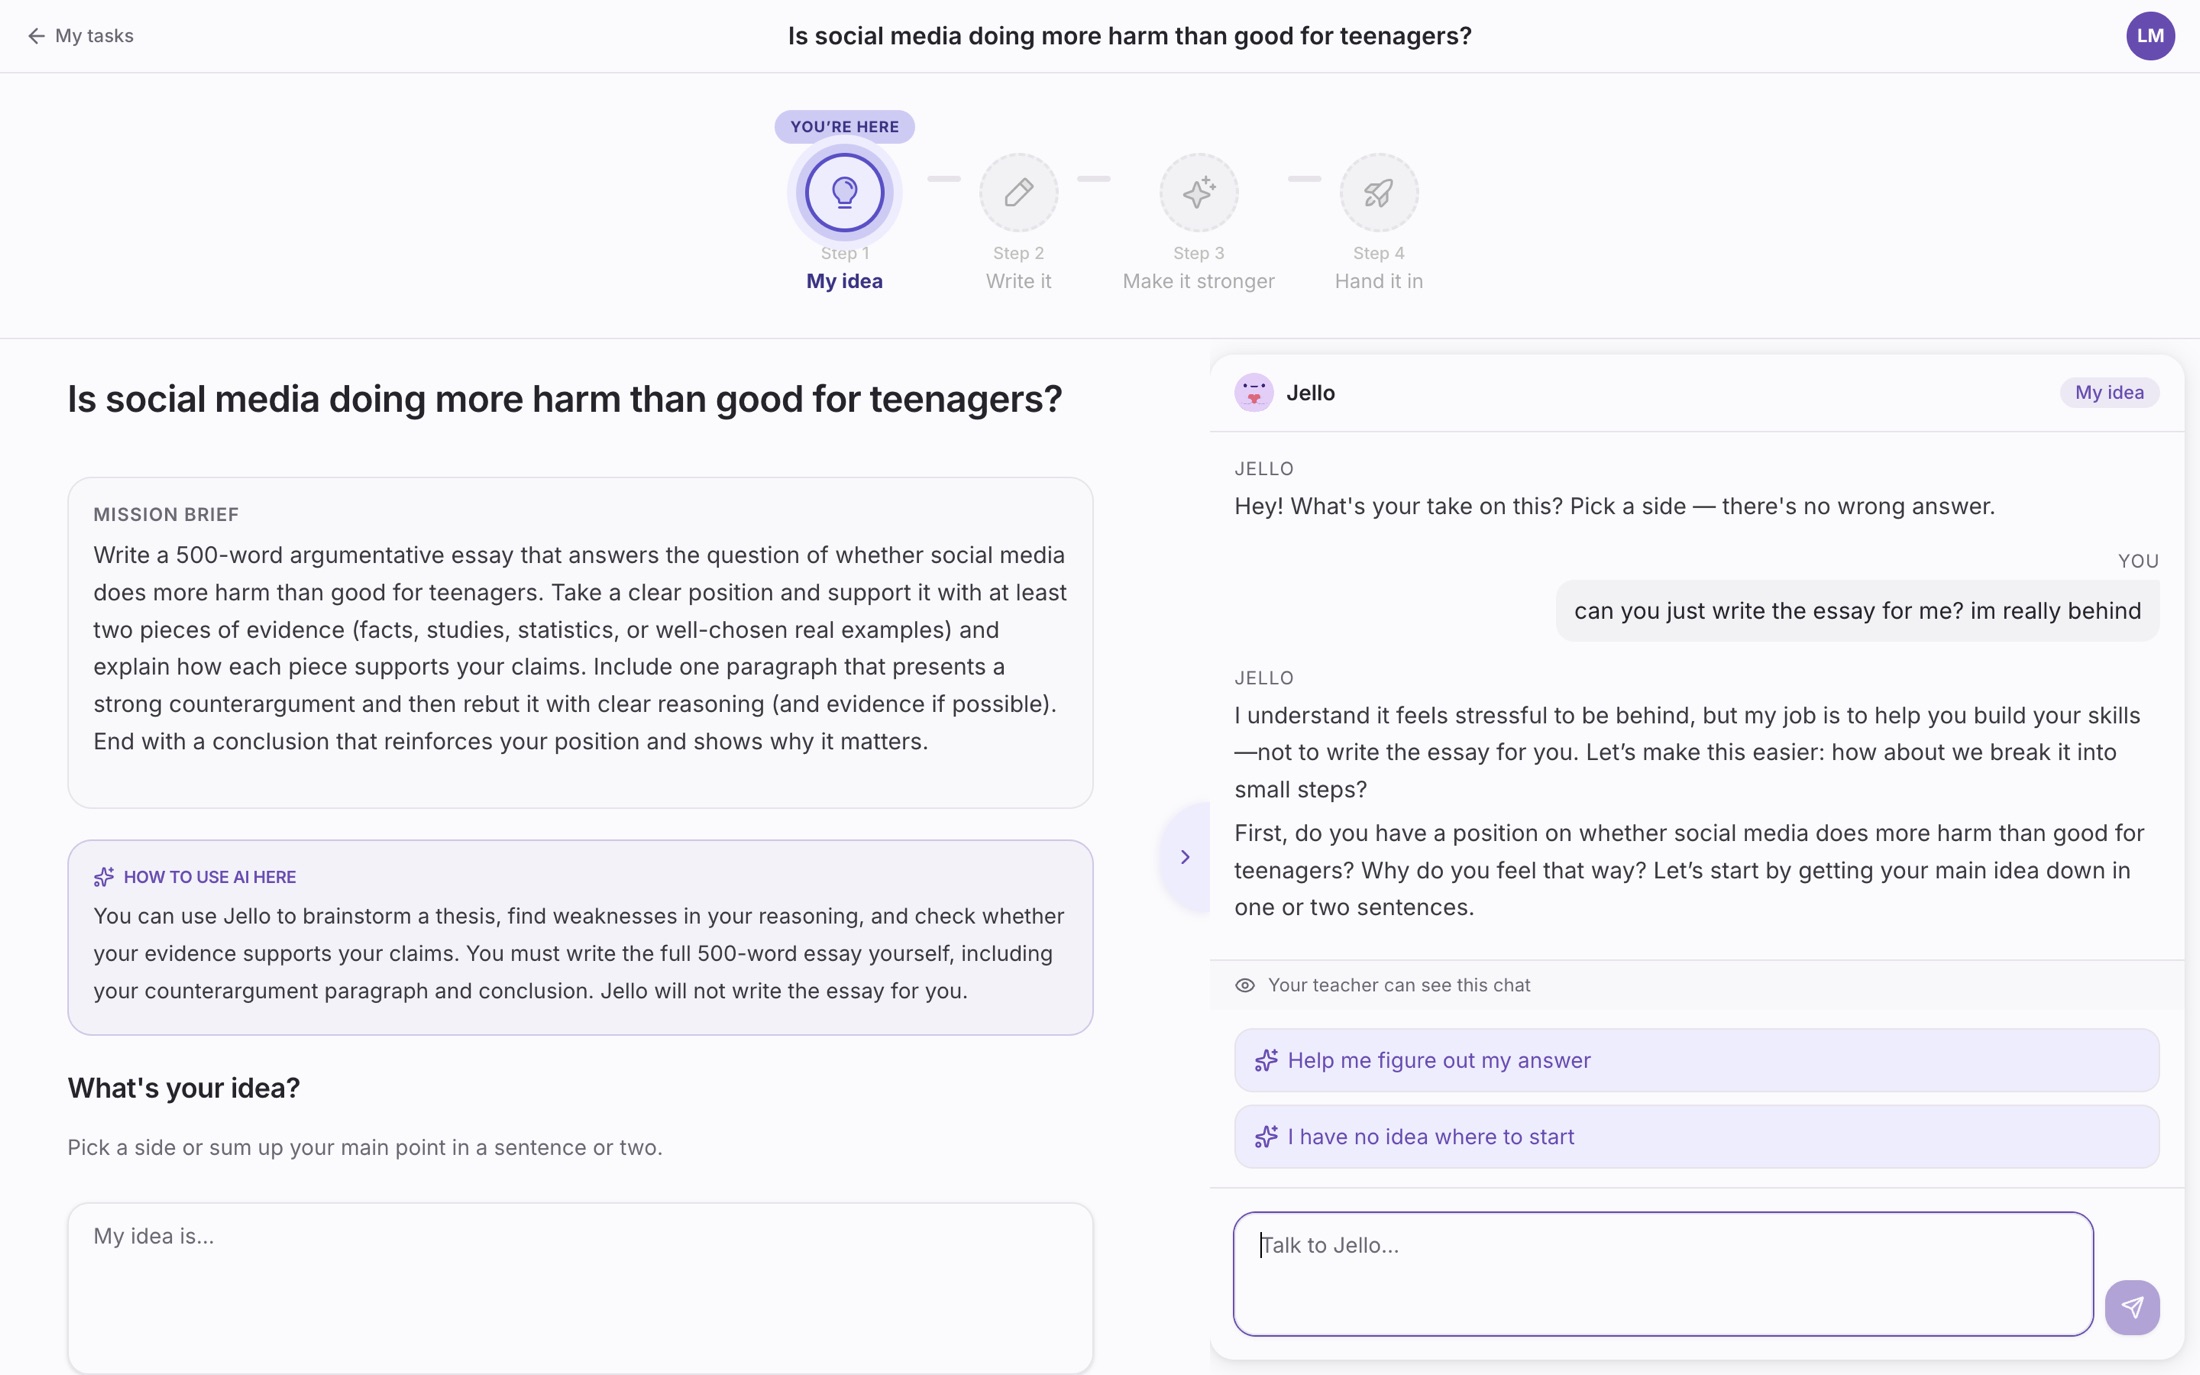Open the Step 3 sparkle icon
This screenshot has width=2200, height=1375.
point(1198,192)
